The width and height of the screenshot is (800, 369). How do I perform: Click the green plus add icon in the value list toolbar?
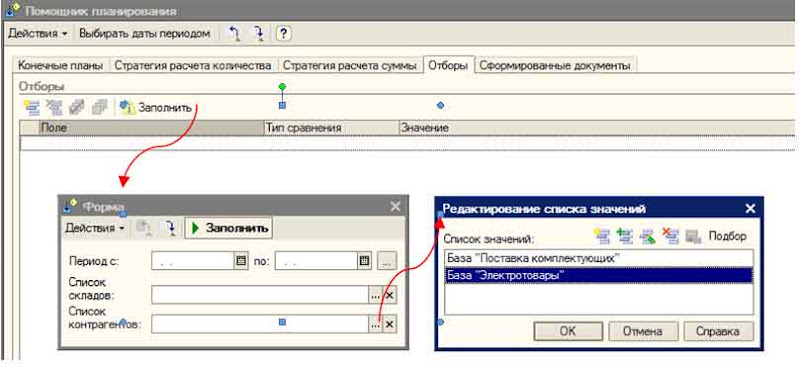coord(625,236)
